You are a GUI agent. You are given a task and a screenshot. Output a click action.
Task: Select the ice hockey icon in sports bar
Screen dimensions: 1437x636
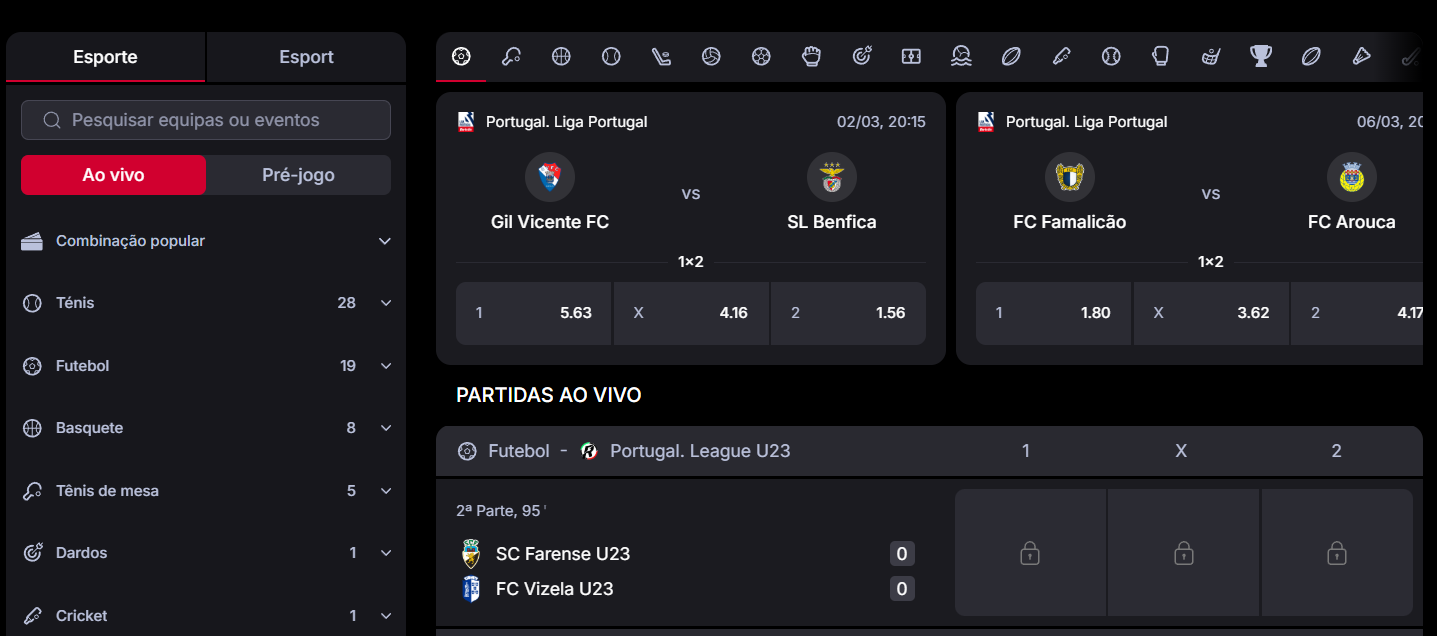(661, 56)
